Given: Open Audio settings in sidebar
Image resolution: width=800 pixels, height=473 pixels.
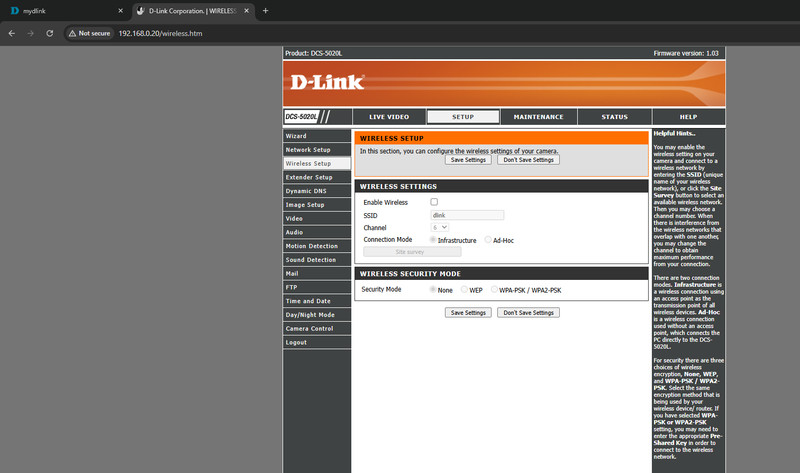Looking at the screenshot, I should pyautogui.click(x=317, y=232).
